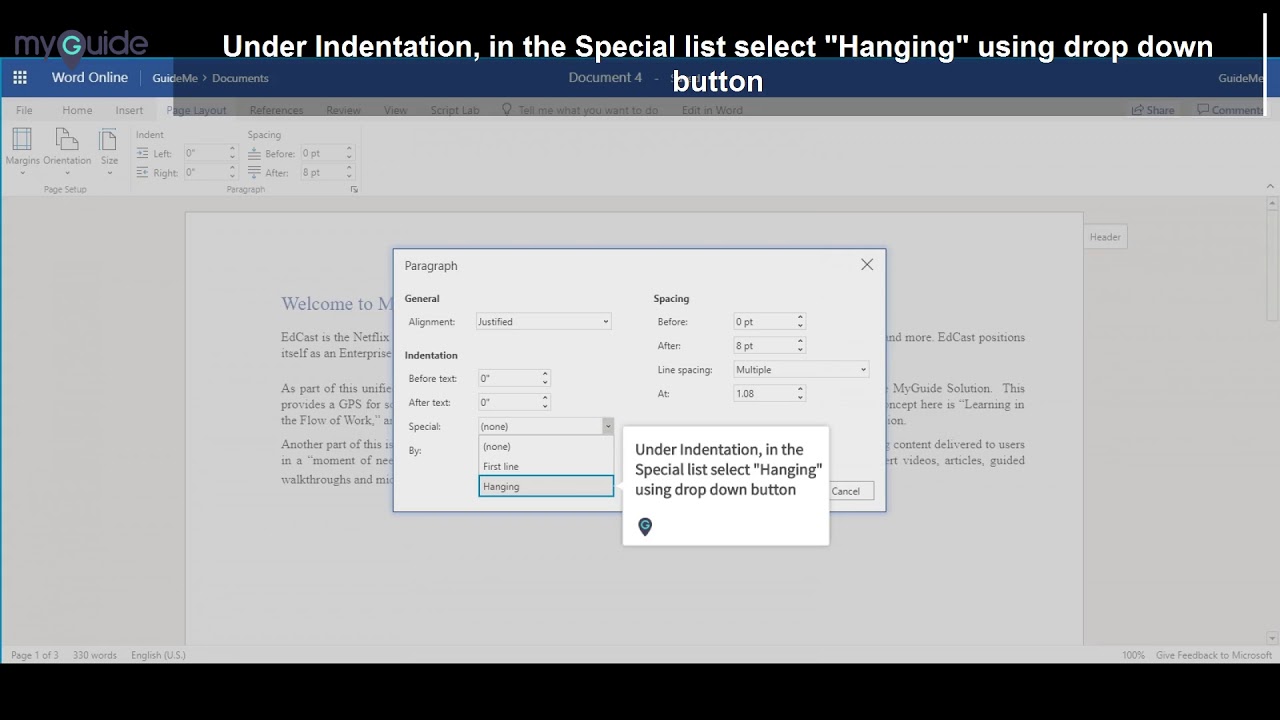Click dialog Spacing After field showing 8 pt
The width and height of the screenshot is (1280, 720).
click(764, 346)
